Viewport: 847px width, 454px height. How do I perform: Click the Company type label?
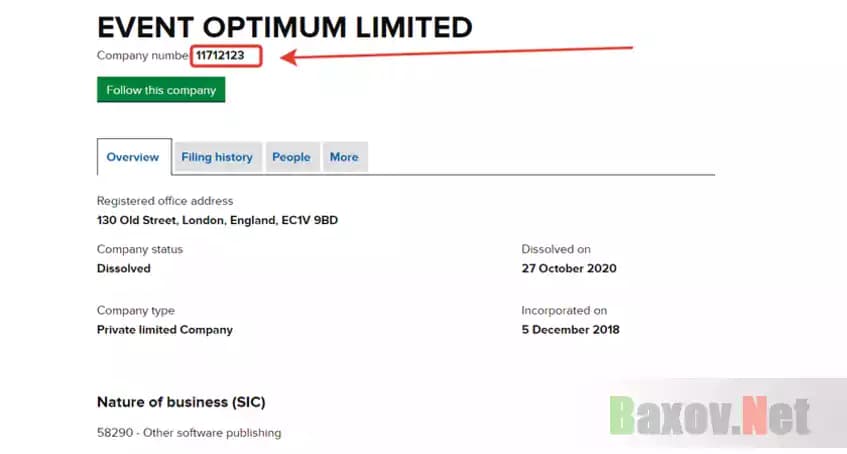(135, 311)
